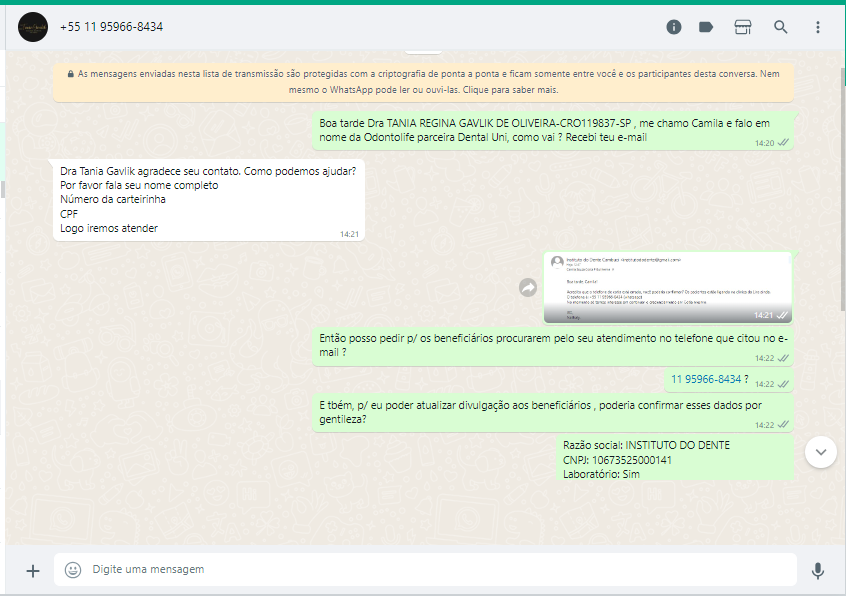The width and height of the screenshot is (846, 596).
Task: Click the forward arrow beside the email image
Action: [528, 288]
